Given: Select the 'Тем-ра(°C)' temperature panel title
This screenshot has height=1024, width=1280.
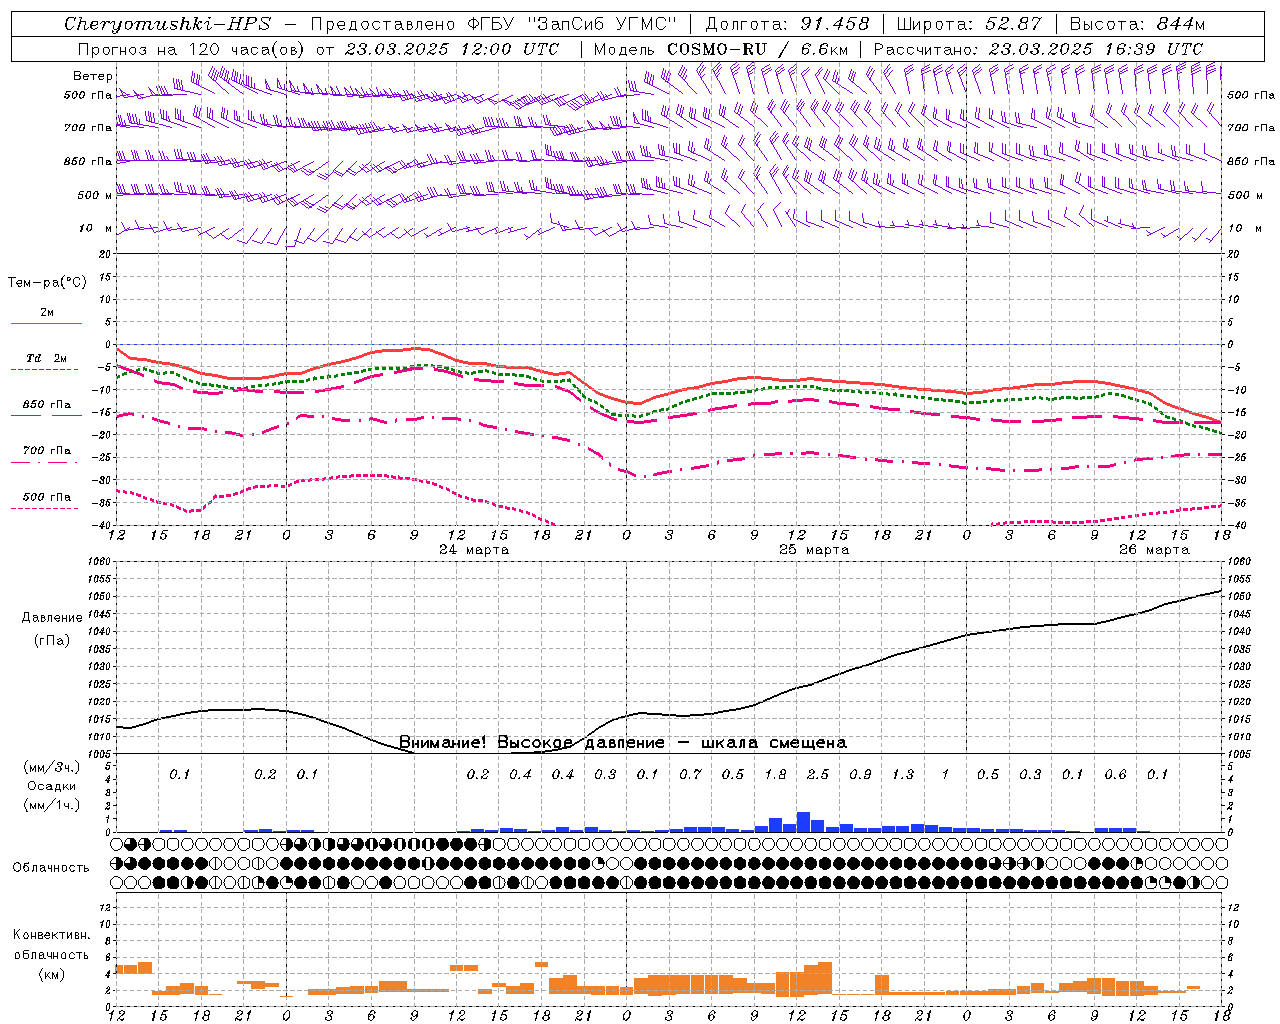Looking at the screenshot, I should [47, 283].
